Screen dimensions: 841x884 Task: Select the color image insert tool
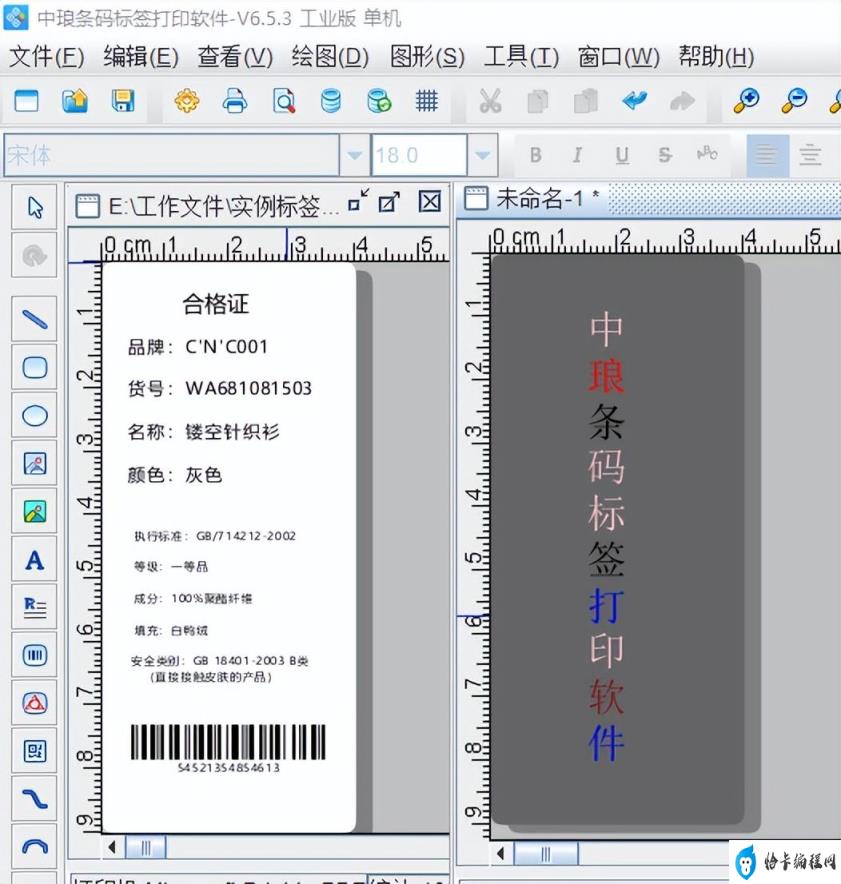tap(35, 512)
